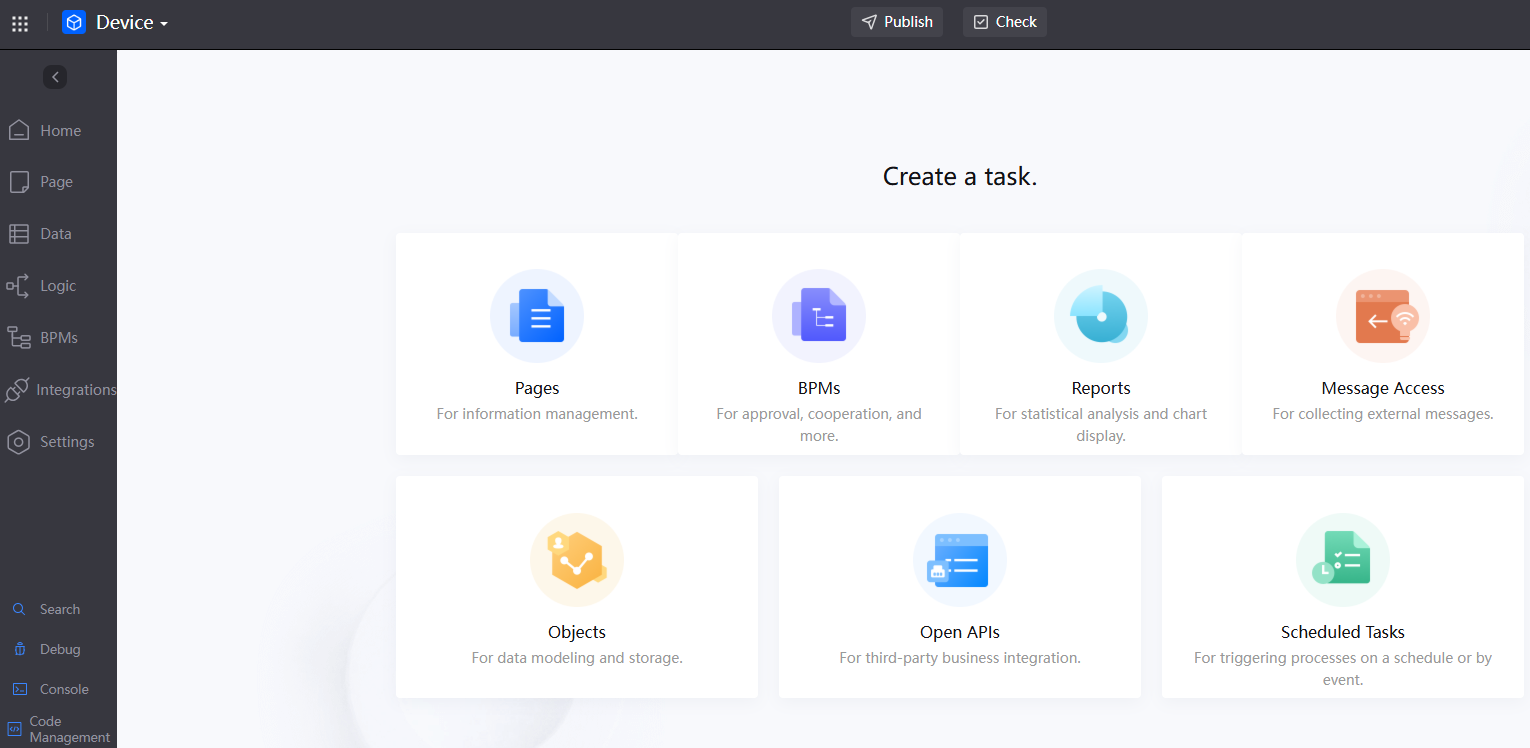Expand the Device app dropdown arrow
The image size is (1530, 748).
[x=163, y=23]
